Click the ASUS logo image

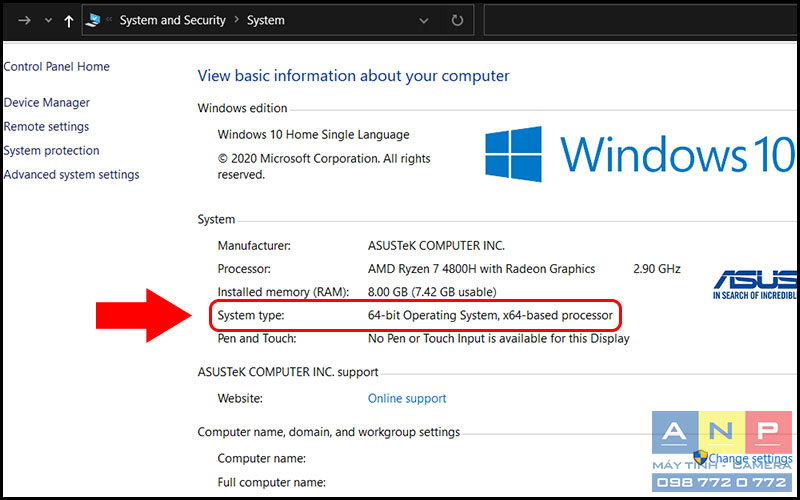point(755,285)
